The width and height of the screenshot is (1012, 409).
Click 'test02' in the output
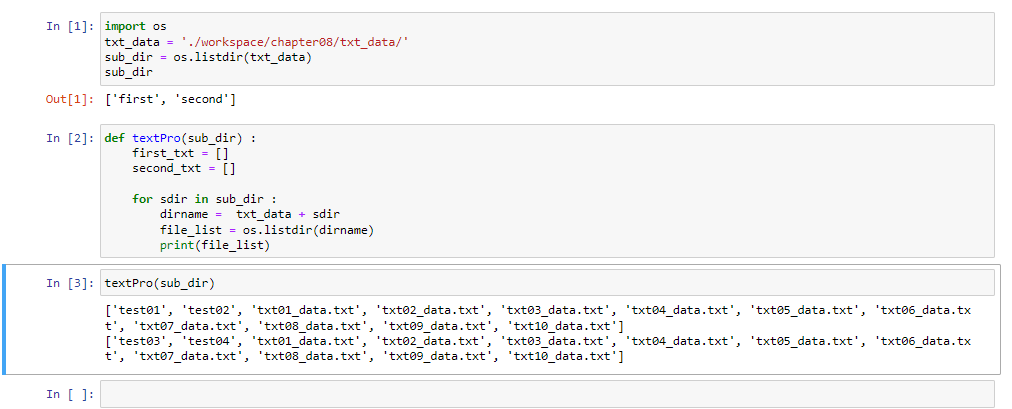pos(209,310)
